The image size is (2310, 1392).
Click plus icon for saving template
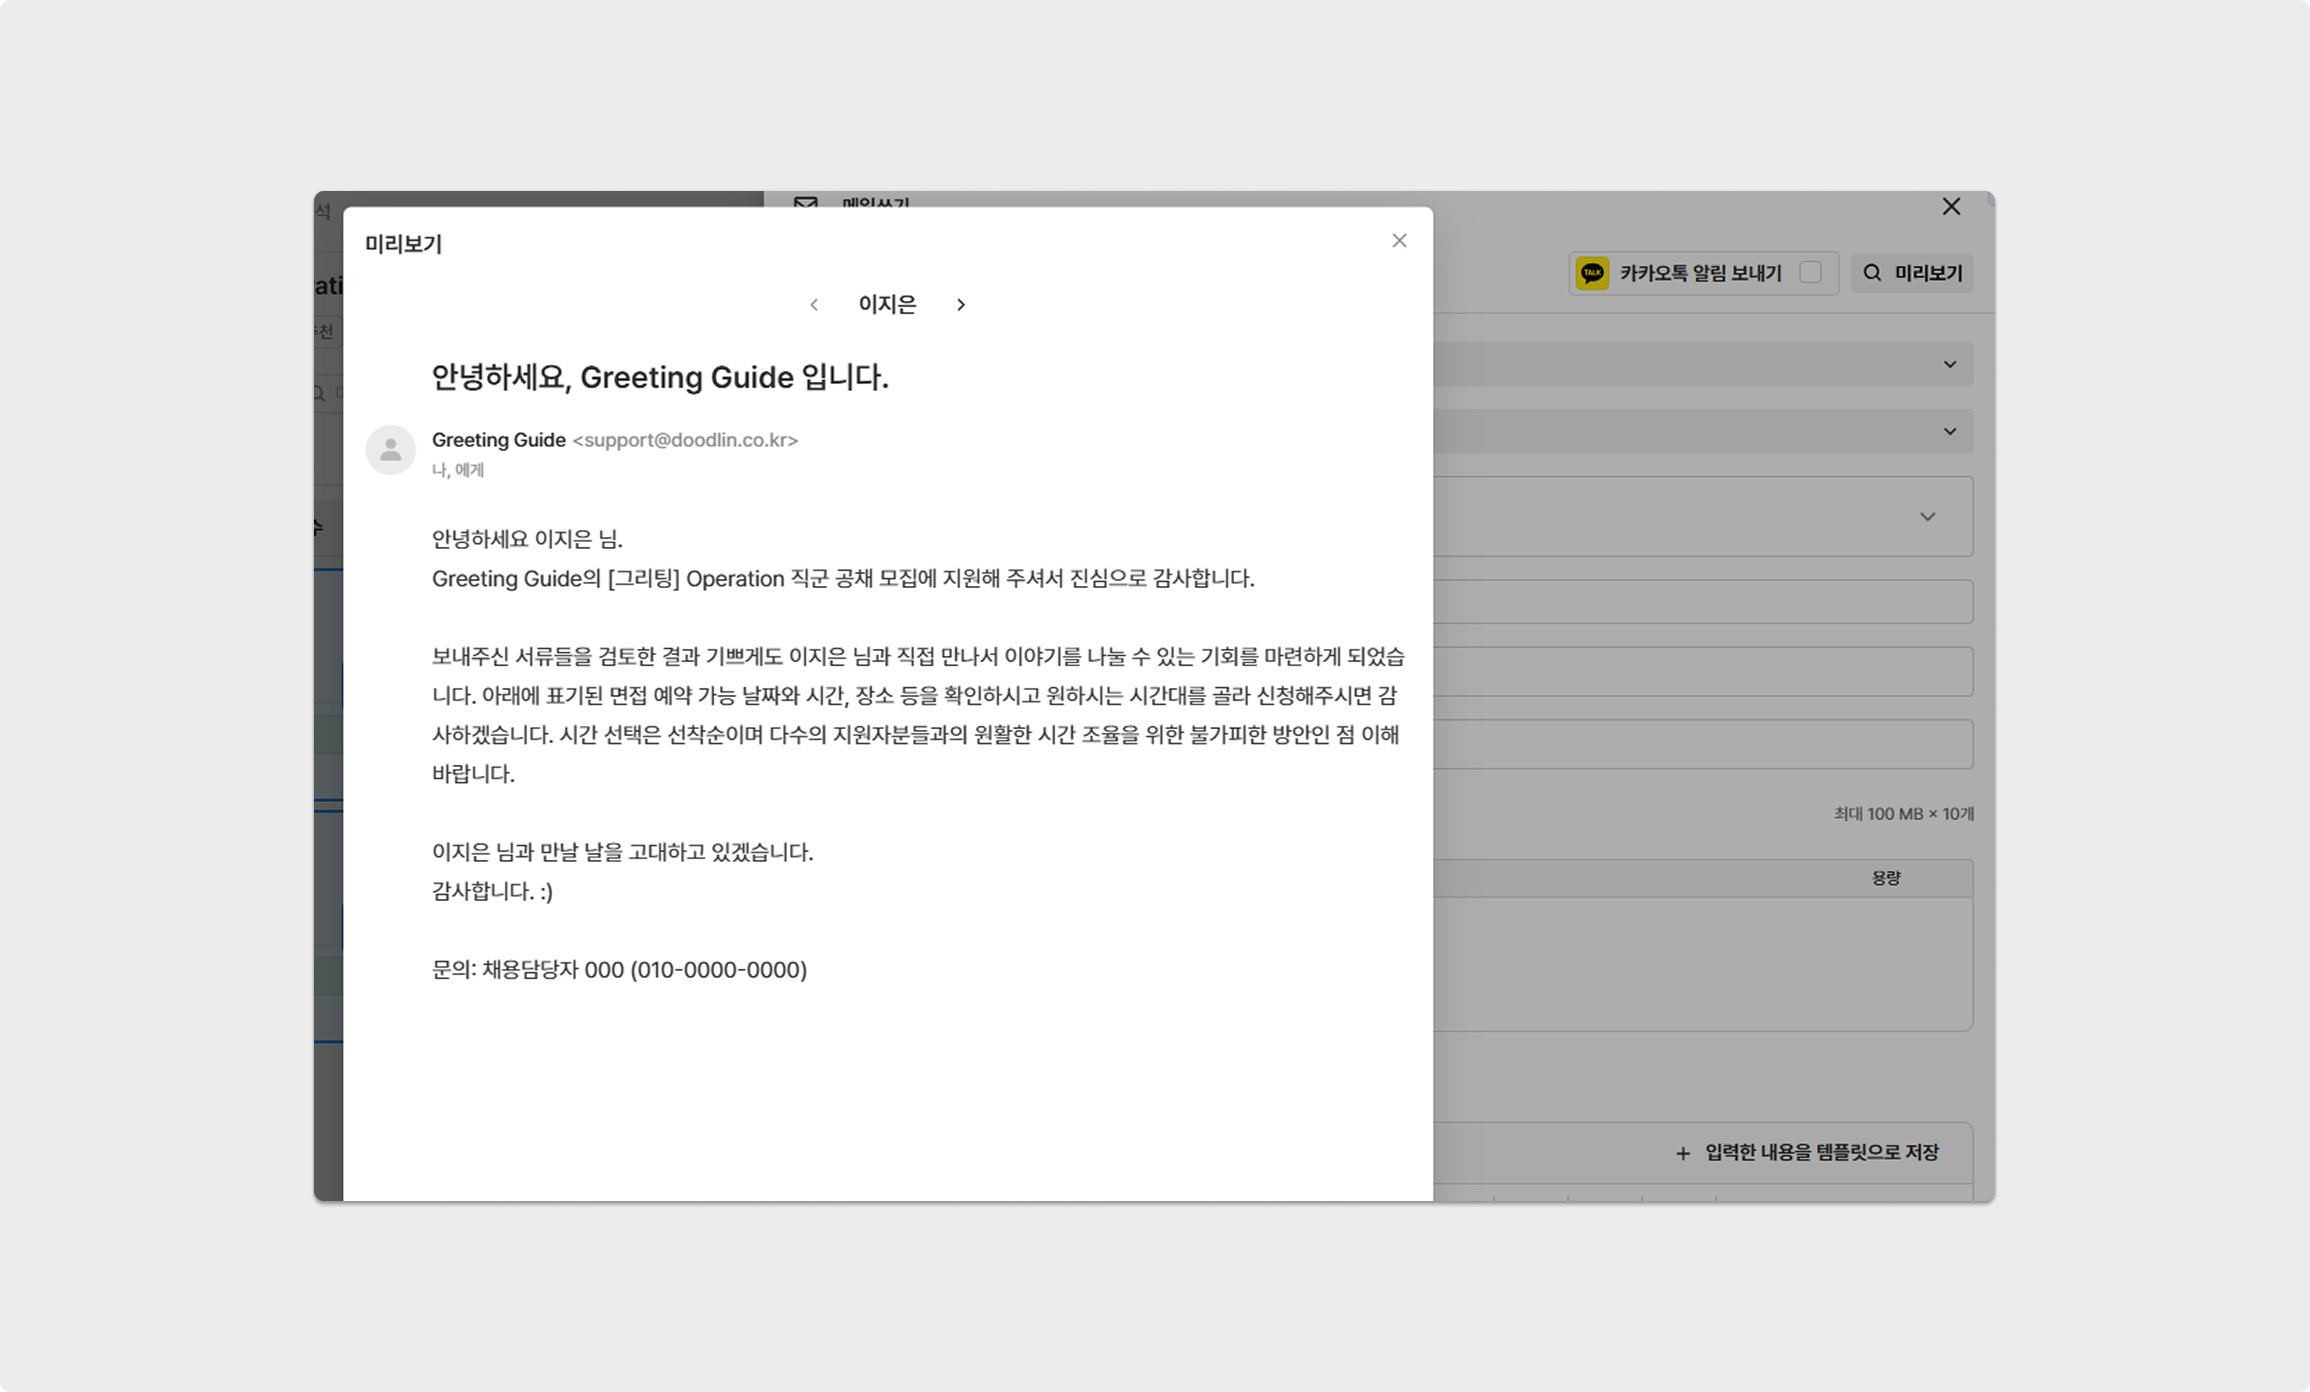coord(1683,1153)
